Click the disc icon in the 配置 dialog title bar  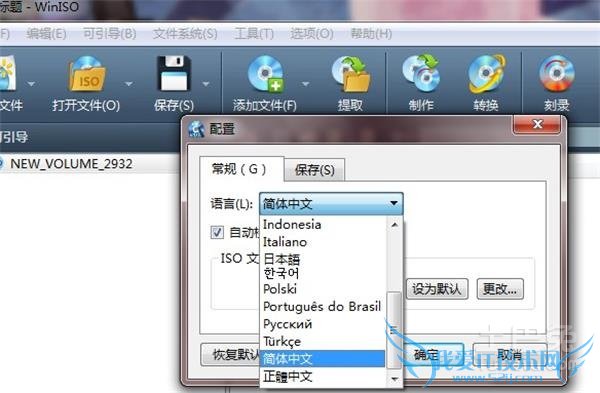(196, 129)
